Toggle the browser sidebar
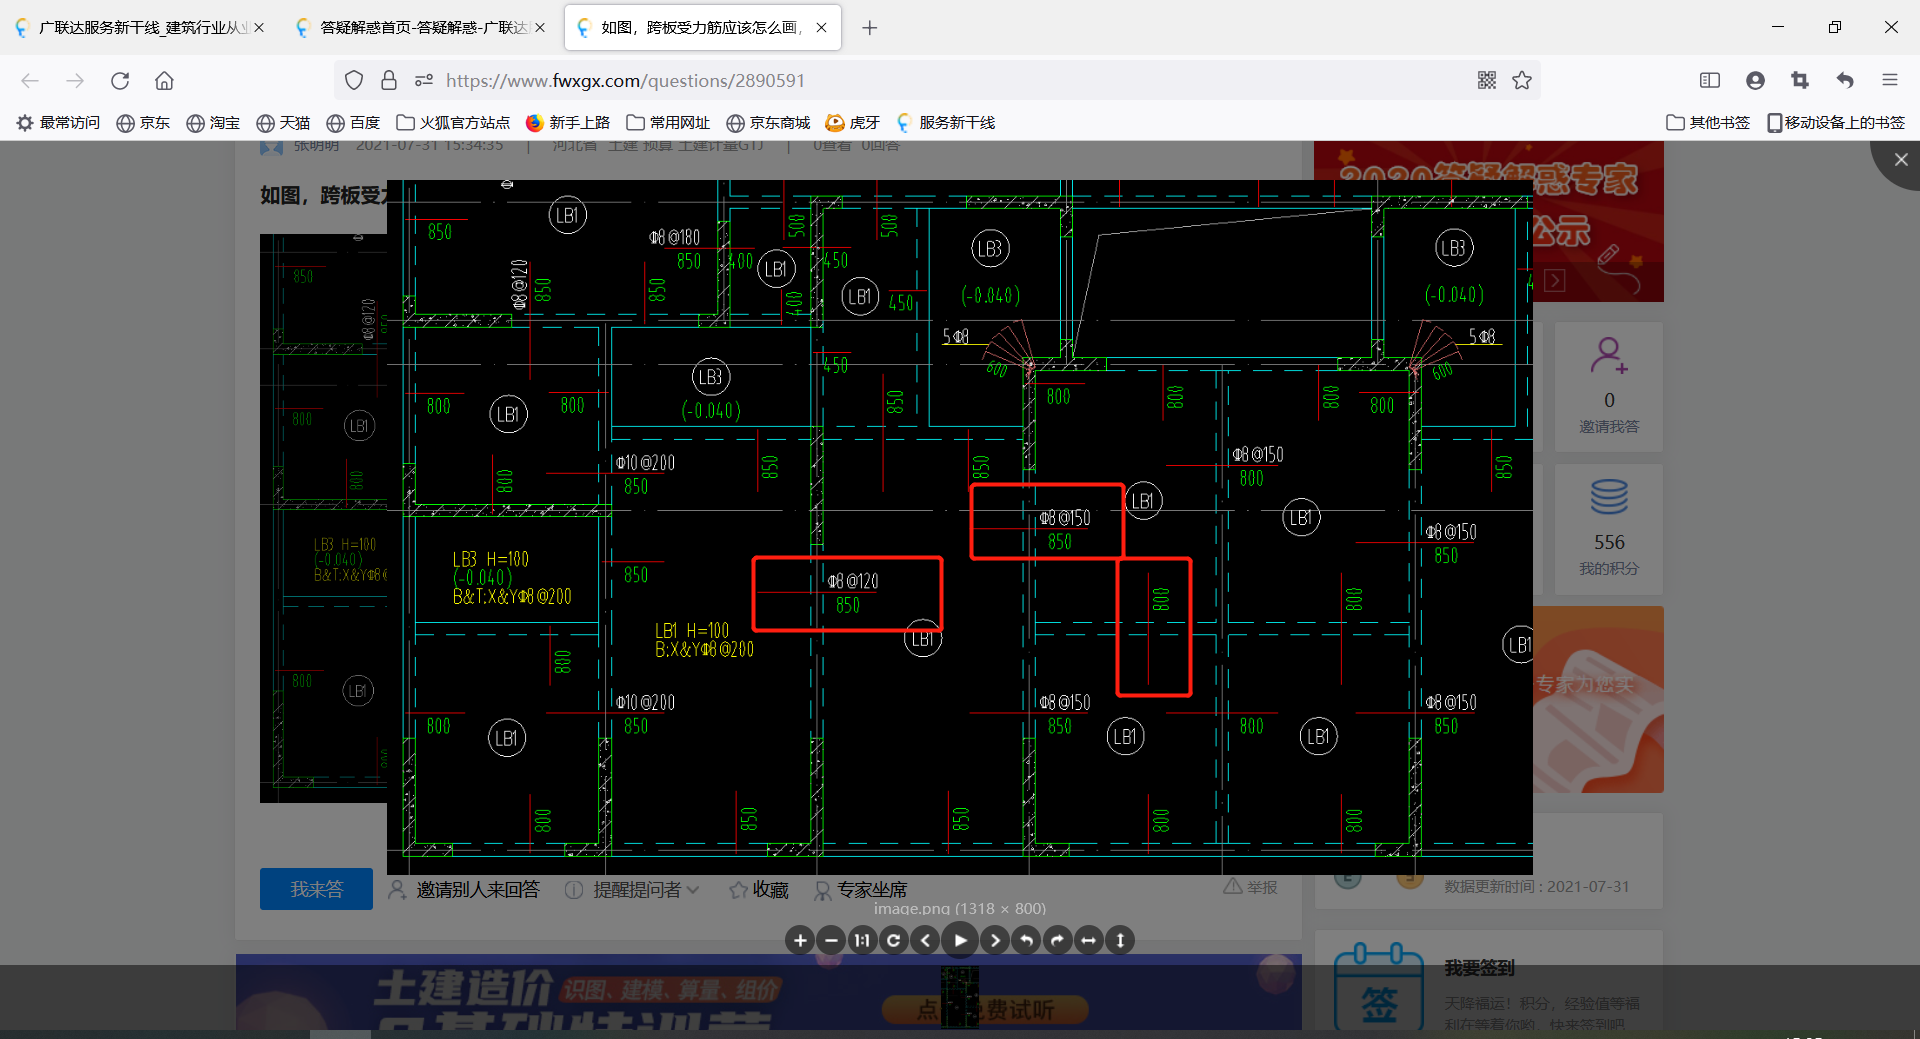 [x=1710, y=80]
